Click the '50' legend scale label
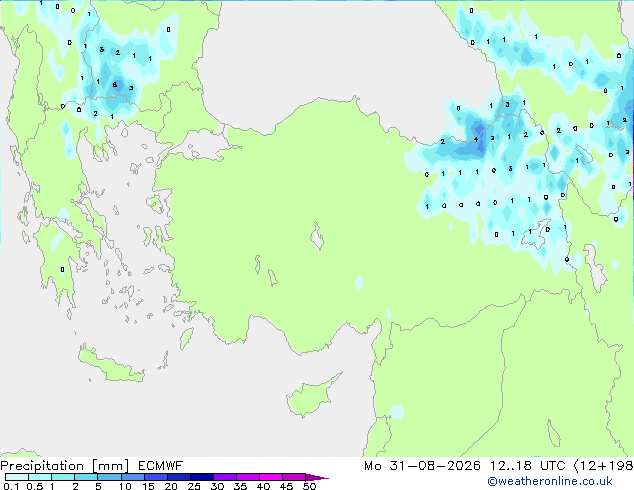 click(x=309, y=486)
